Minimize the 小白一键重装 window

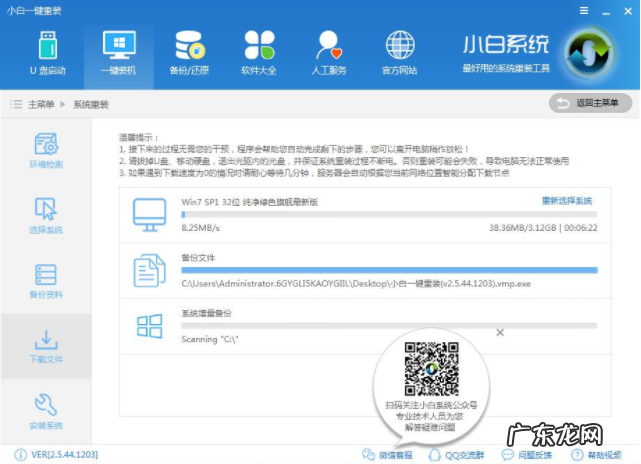606,11
